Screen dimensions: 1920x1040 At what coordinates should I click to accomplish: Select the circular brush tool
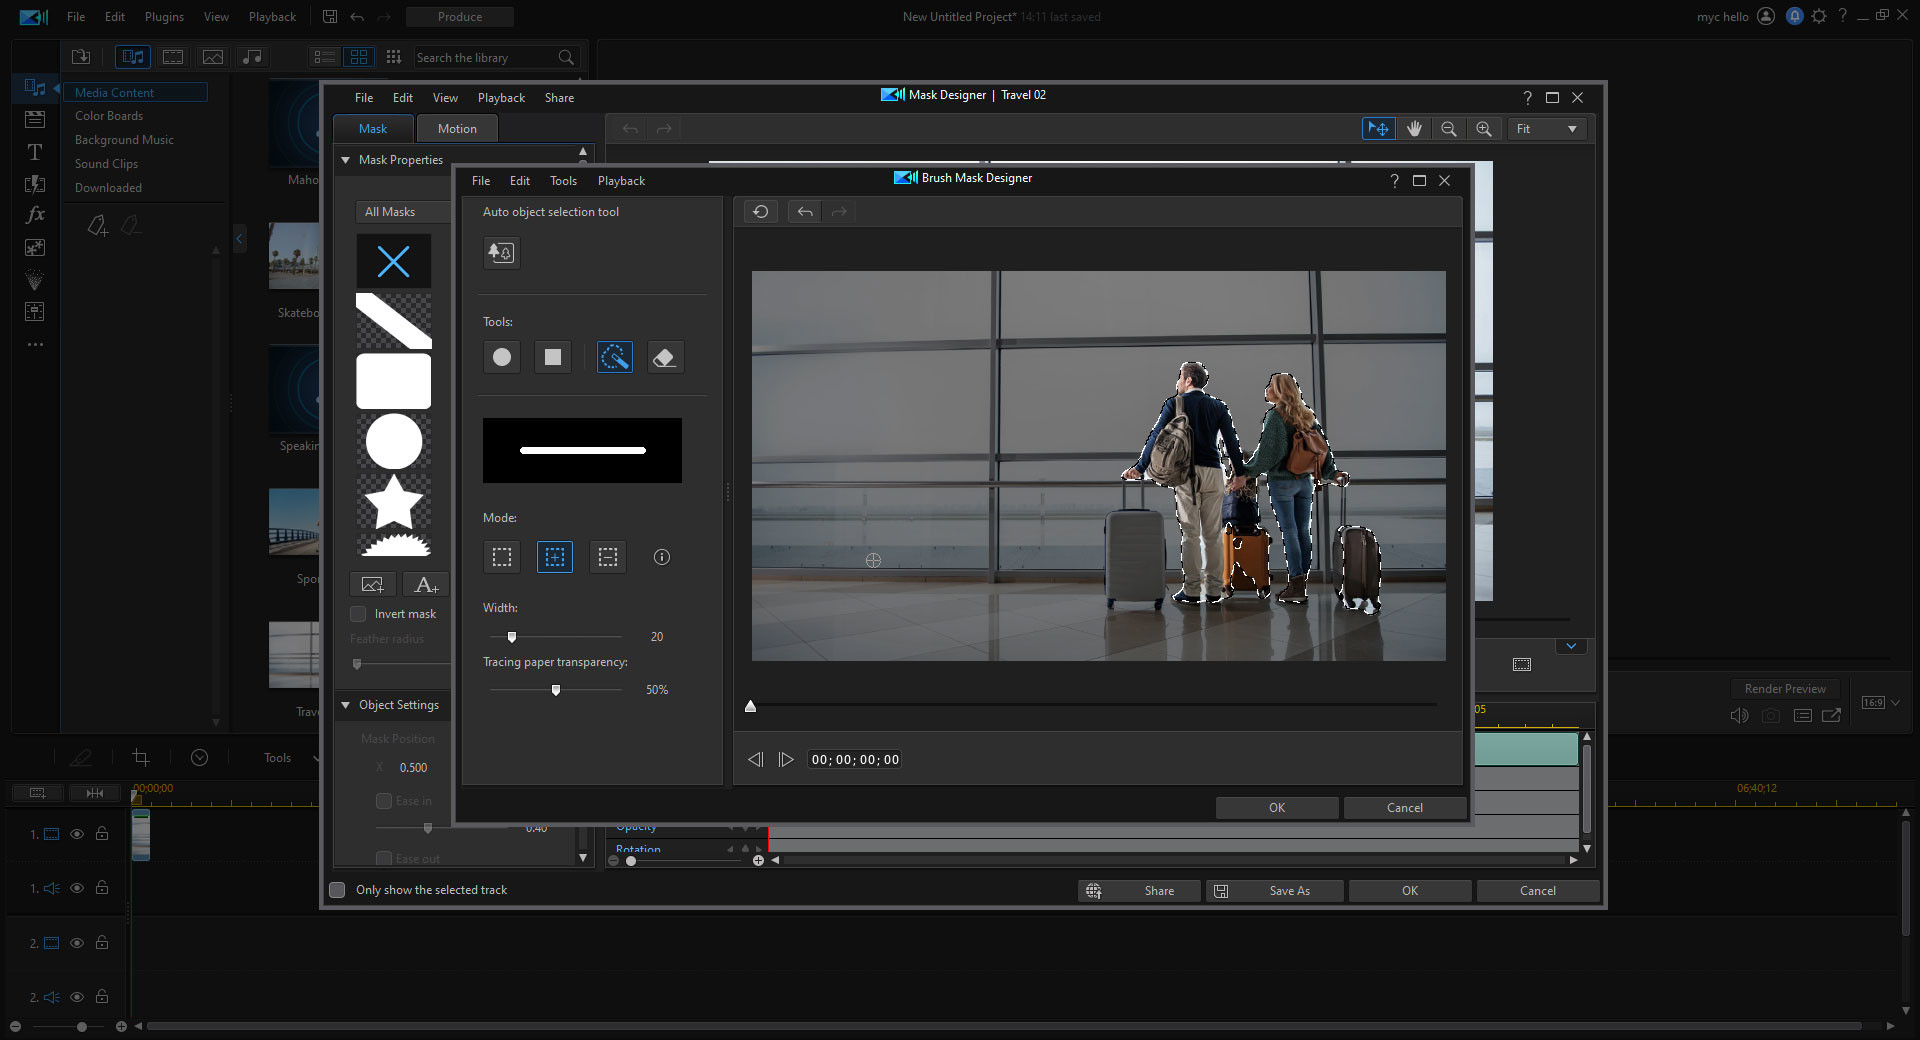tap(501, 357)
